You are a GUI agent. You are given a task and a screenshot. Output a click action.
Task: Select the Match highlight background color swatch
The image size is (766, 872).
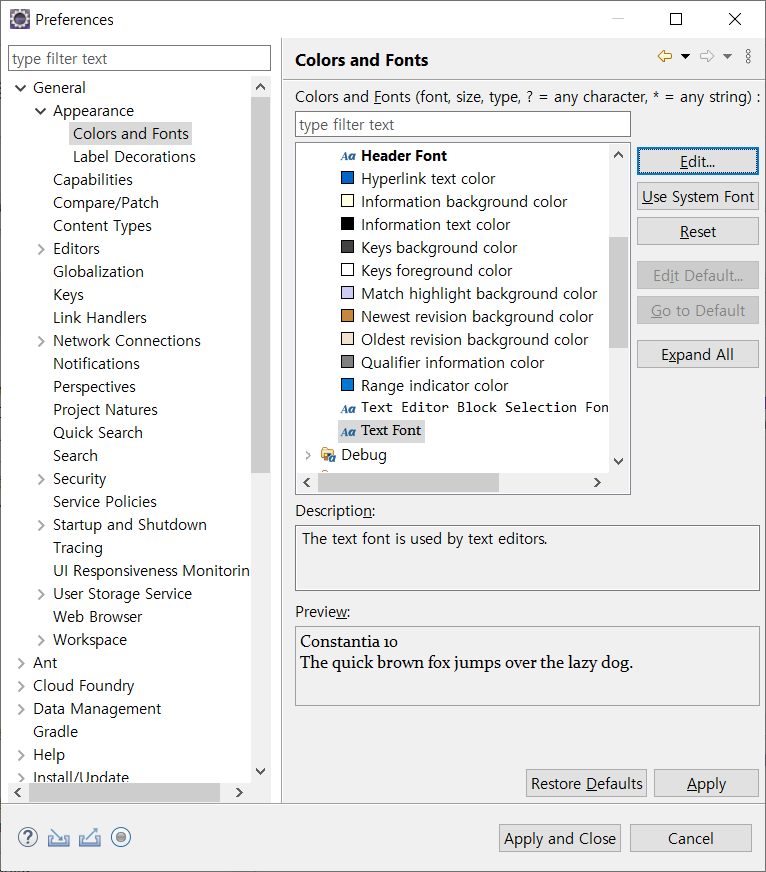tap(347, 293)
